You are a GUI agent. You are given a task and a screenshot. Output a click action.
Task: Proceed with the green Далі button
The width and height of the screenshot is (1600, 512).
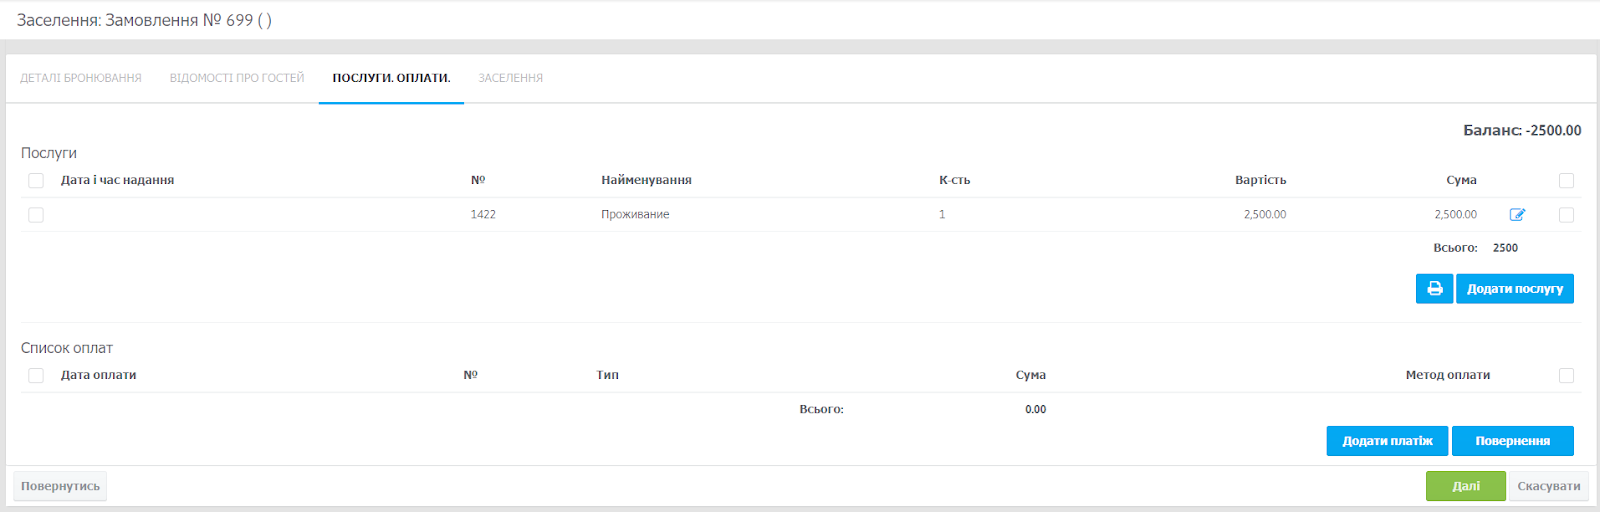(x=1465, y=486)
